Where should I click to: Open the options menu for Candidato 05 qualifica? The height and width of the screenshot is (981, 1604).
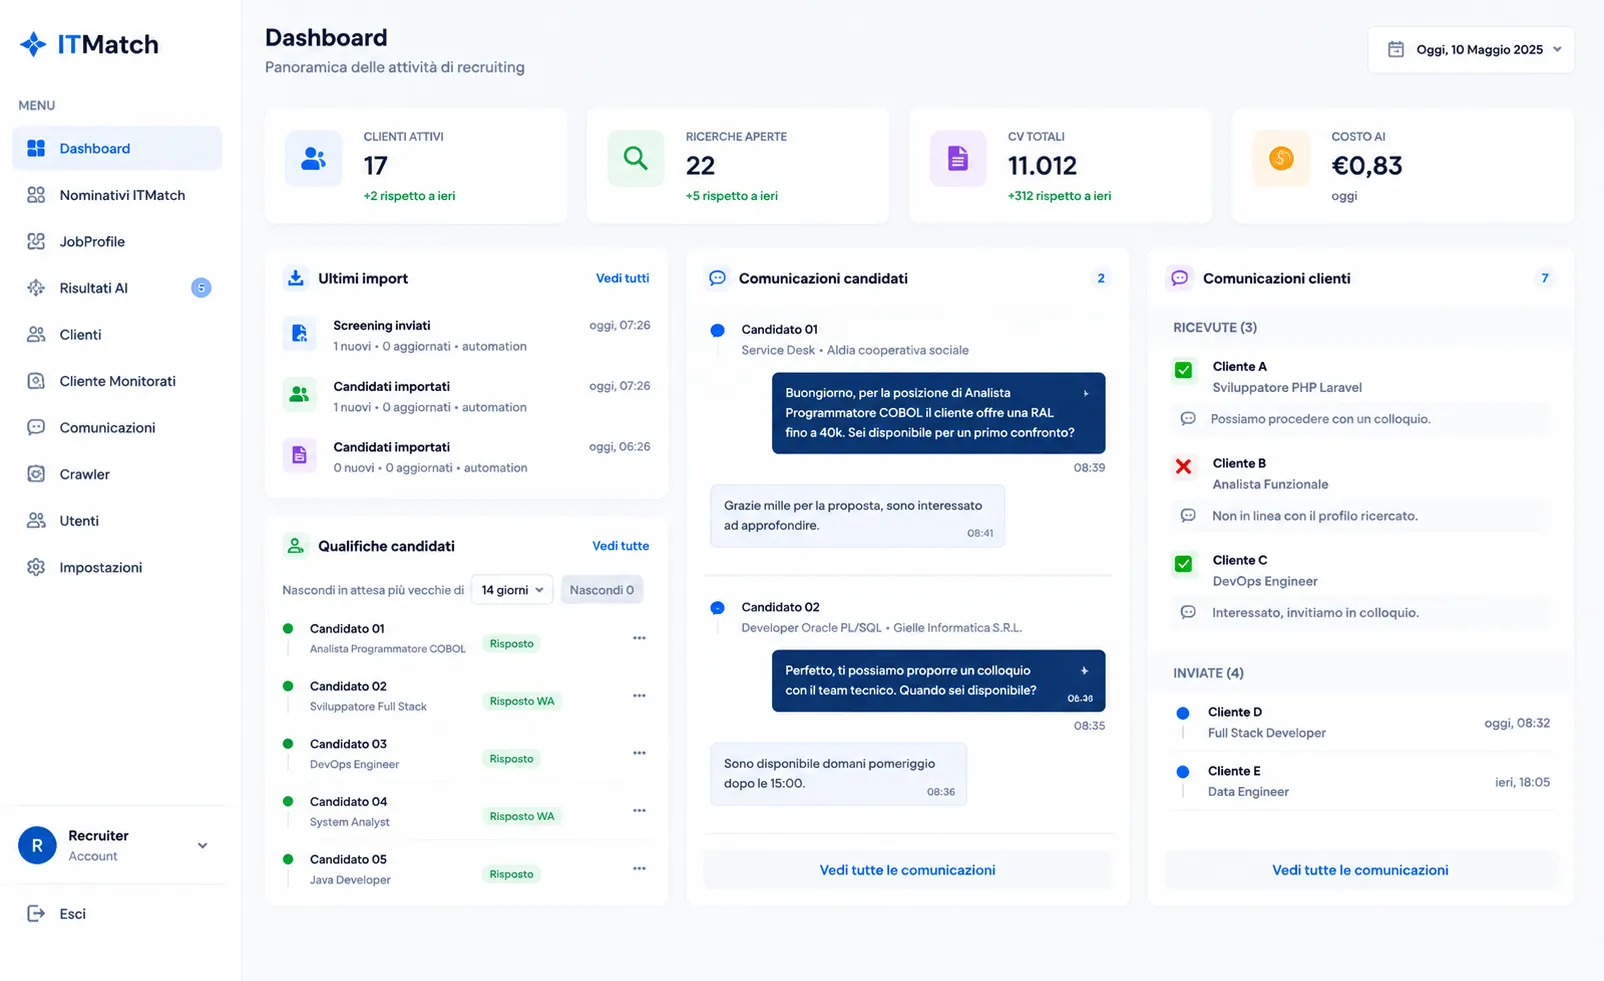[639, 868]
